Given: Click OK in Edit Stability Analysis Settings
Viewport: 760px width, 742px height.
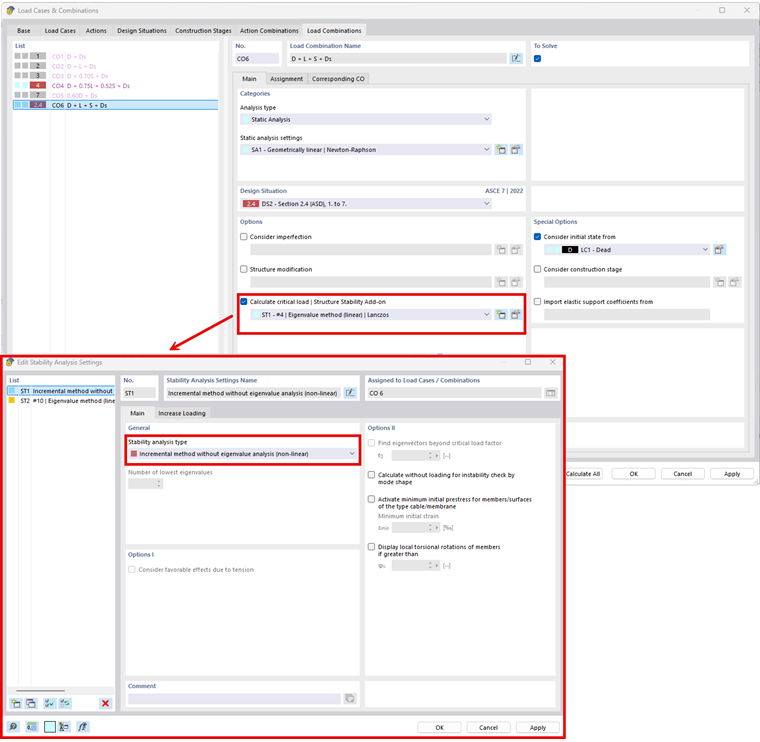Looking at the screenshot, I should (x=439, y=727).
